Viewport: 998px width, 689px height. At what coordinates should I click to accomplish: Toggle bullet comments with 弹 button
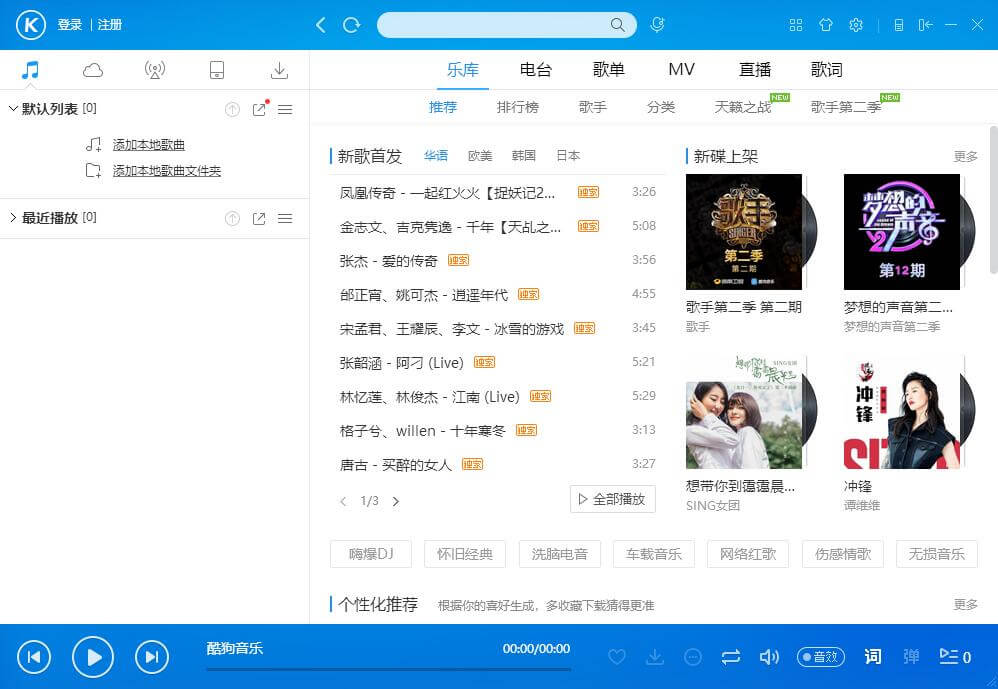[911, 657]
